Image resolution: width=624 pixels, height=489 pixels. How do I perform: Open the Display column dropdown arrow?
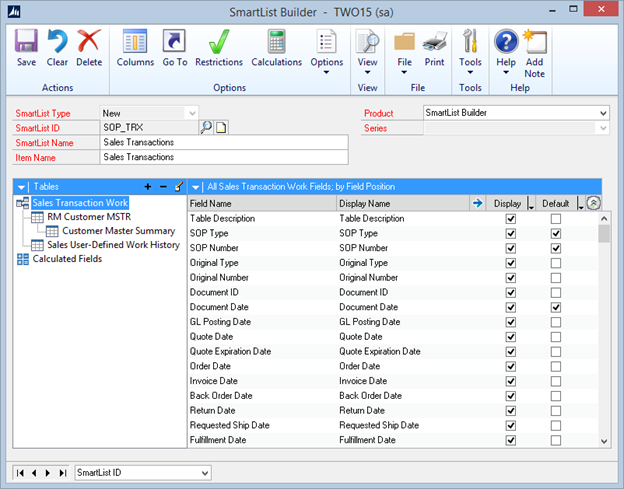(530, 204)
